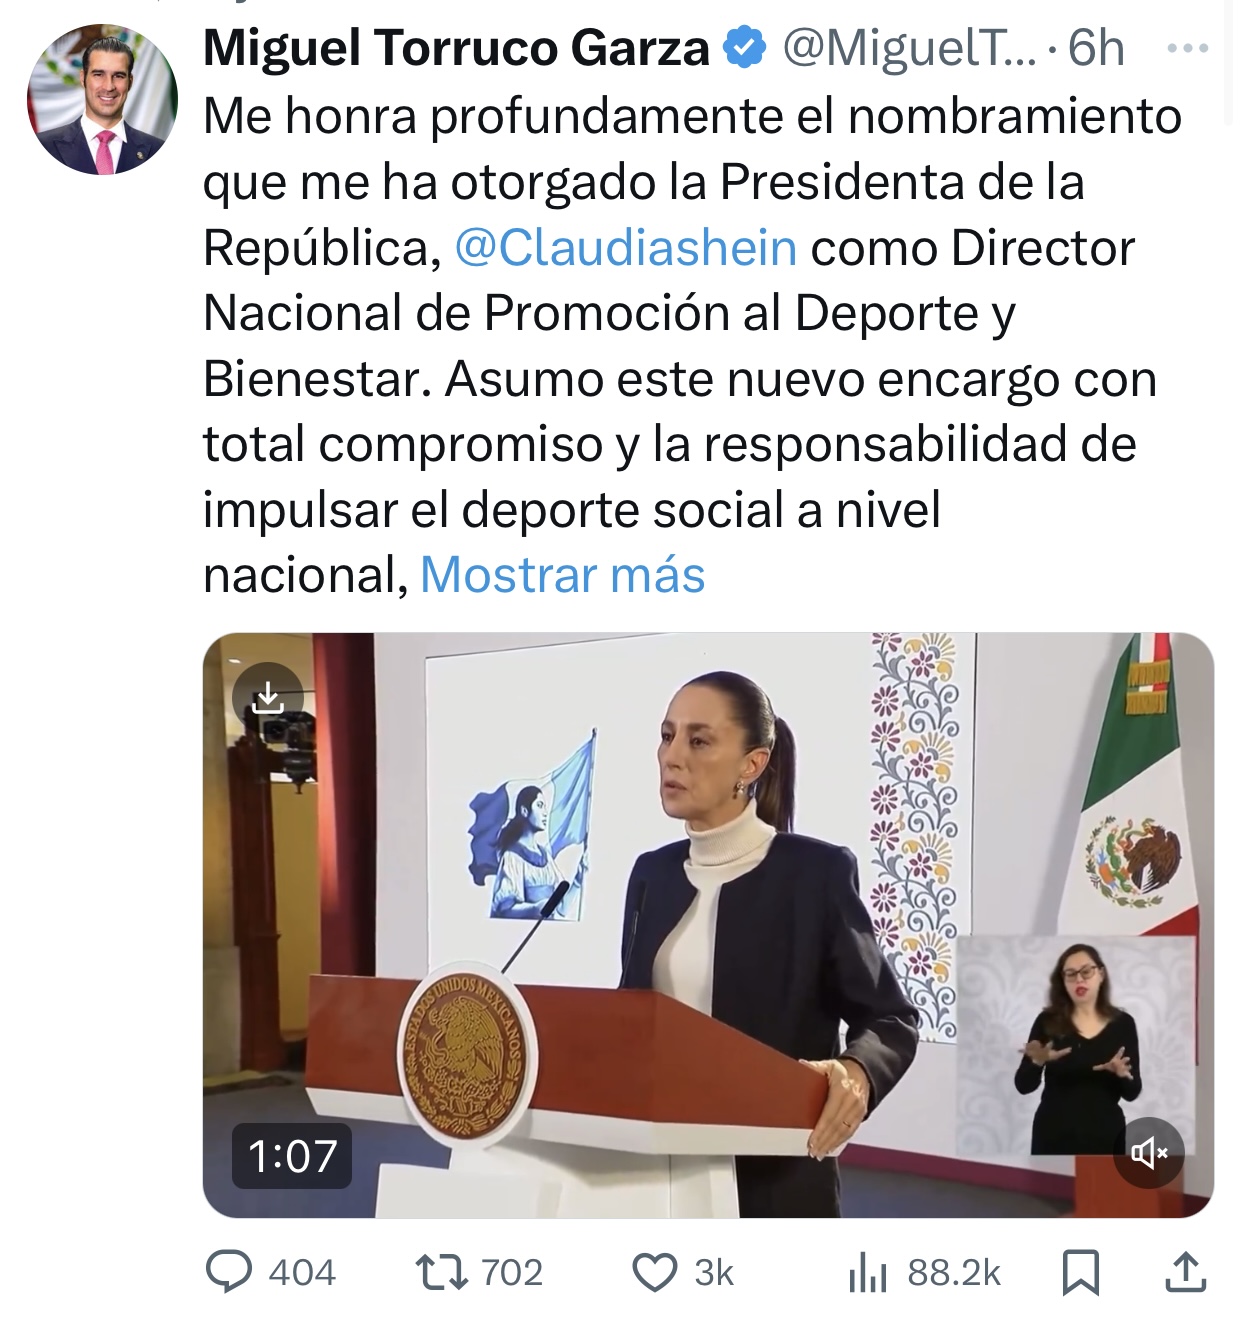
Task: Click the 1:07 video duration label
Action: pos(292,1156)
